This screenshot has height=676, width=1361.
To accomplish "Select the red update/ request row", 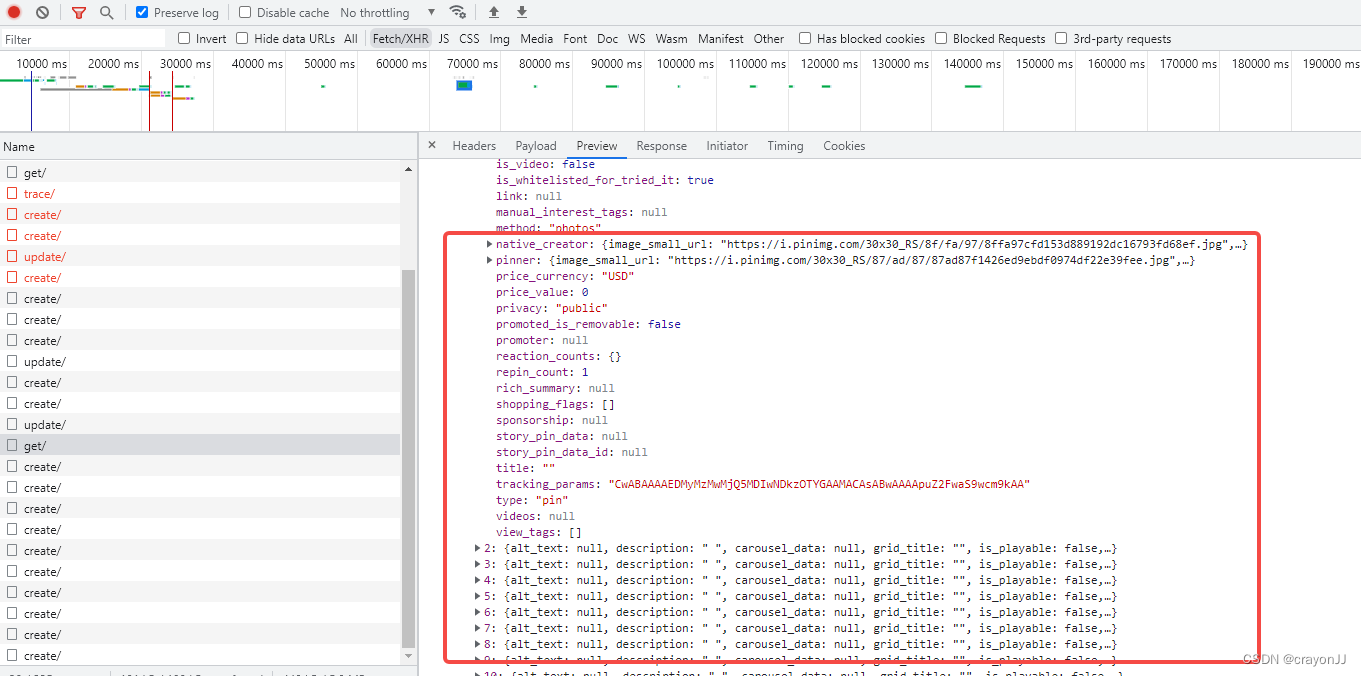I will [x=200, y=257].
